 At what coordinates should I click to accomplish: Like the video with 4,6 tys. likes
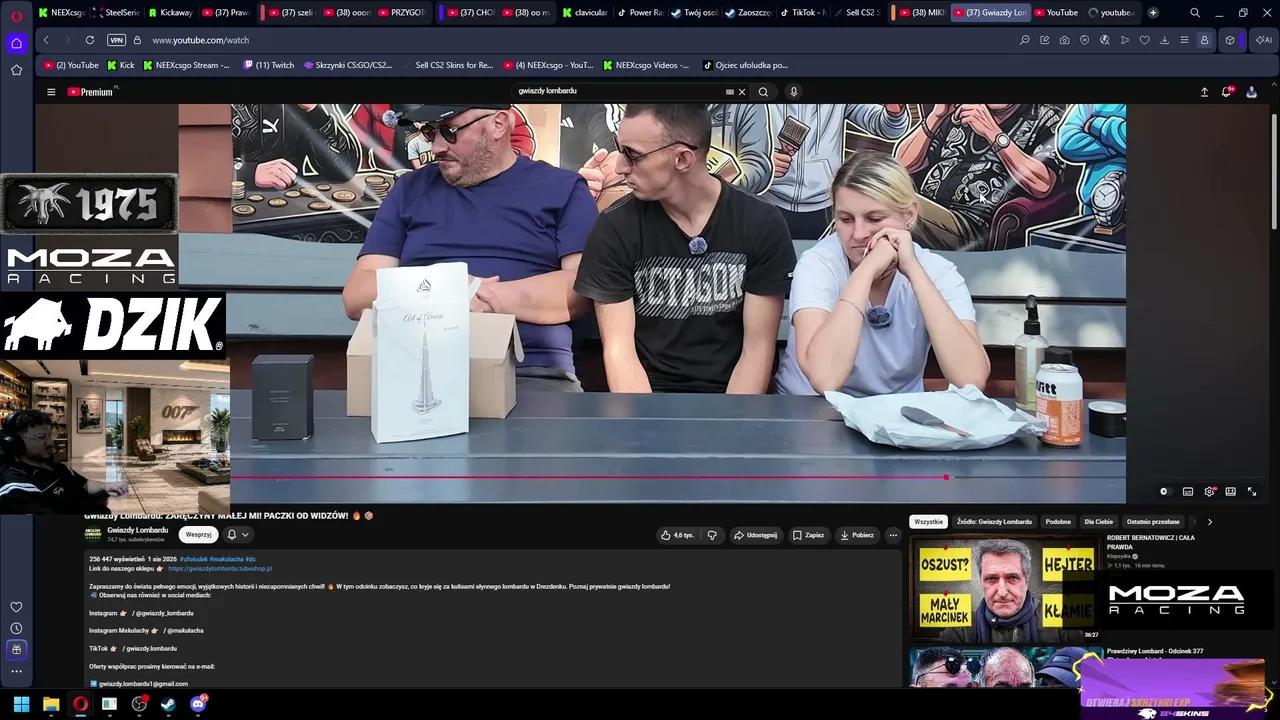click(x=677, y=535)
